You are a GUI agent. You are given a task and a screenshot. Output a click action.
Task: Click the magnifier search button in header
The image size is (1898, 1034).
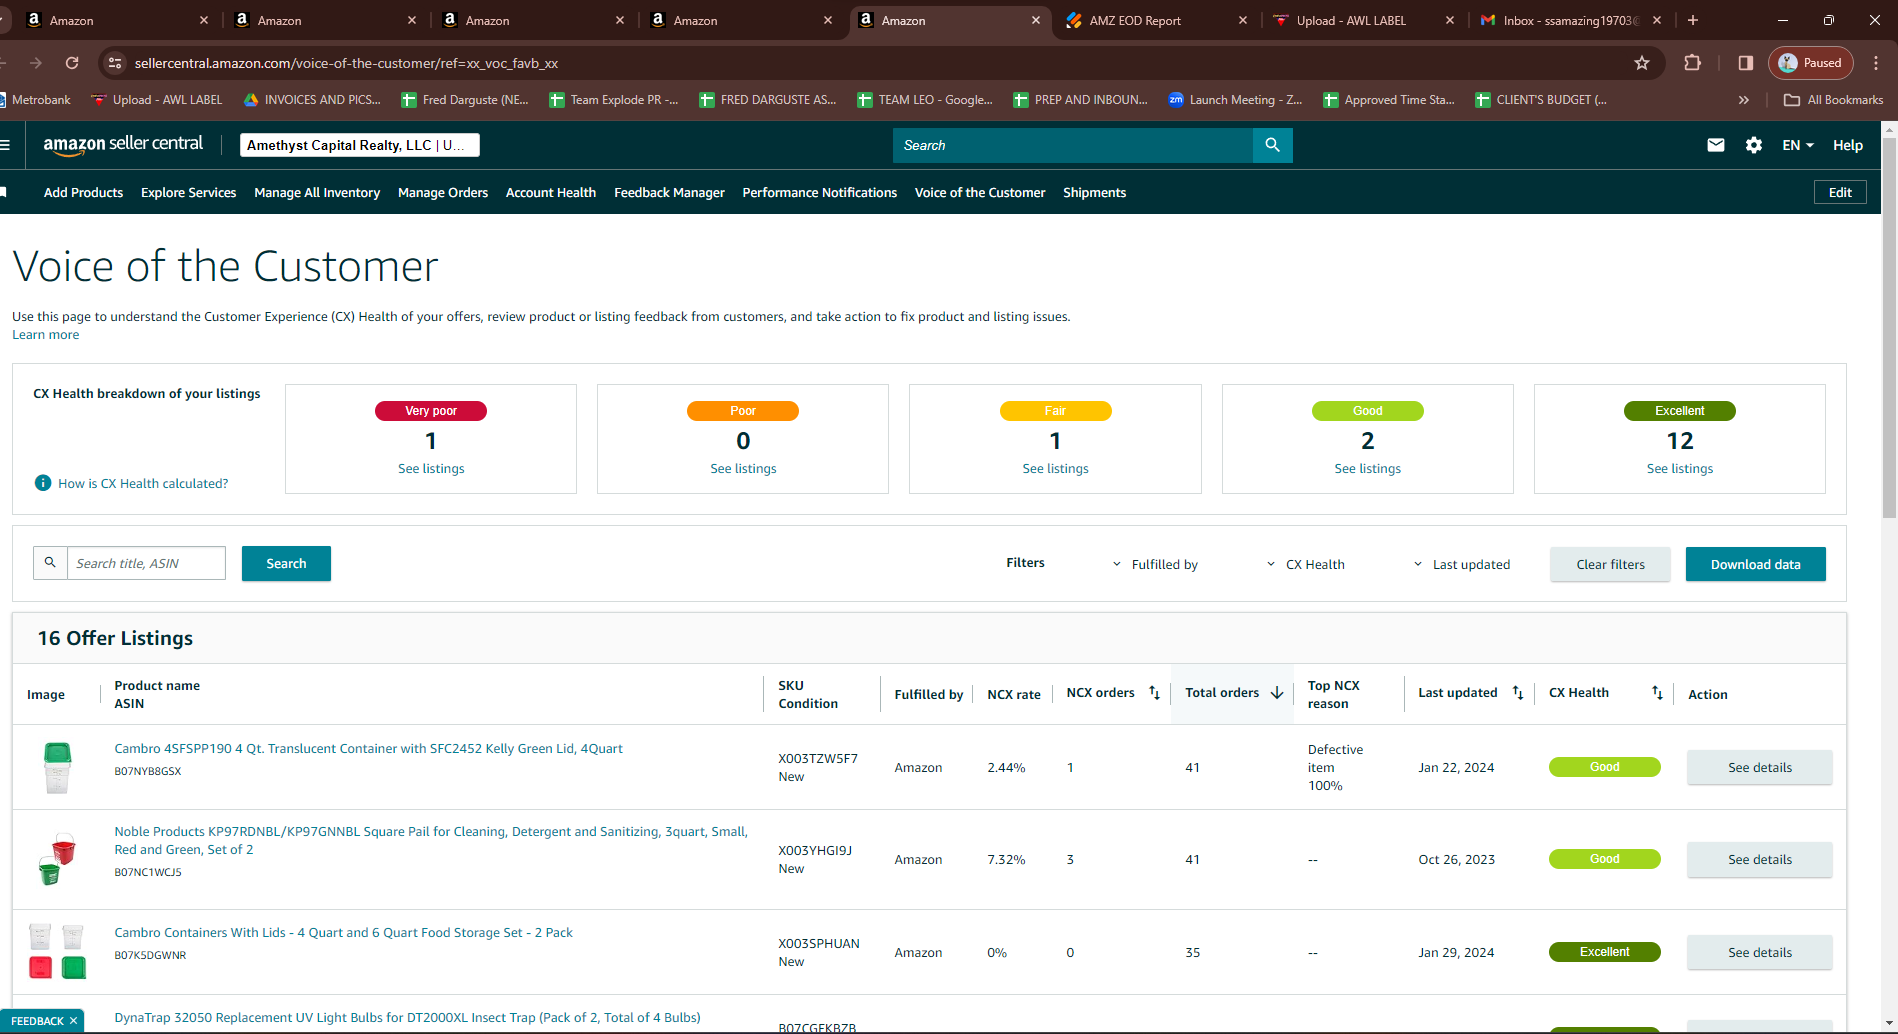click(x=1272, y=145)
